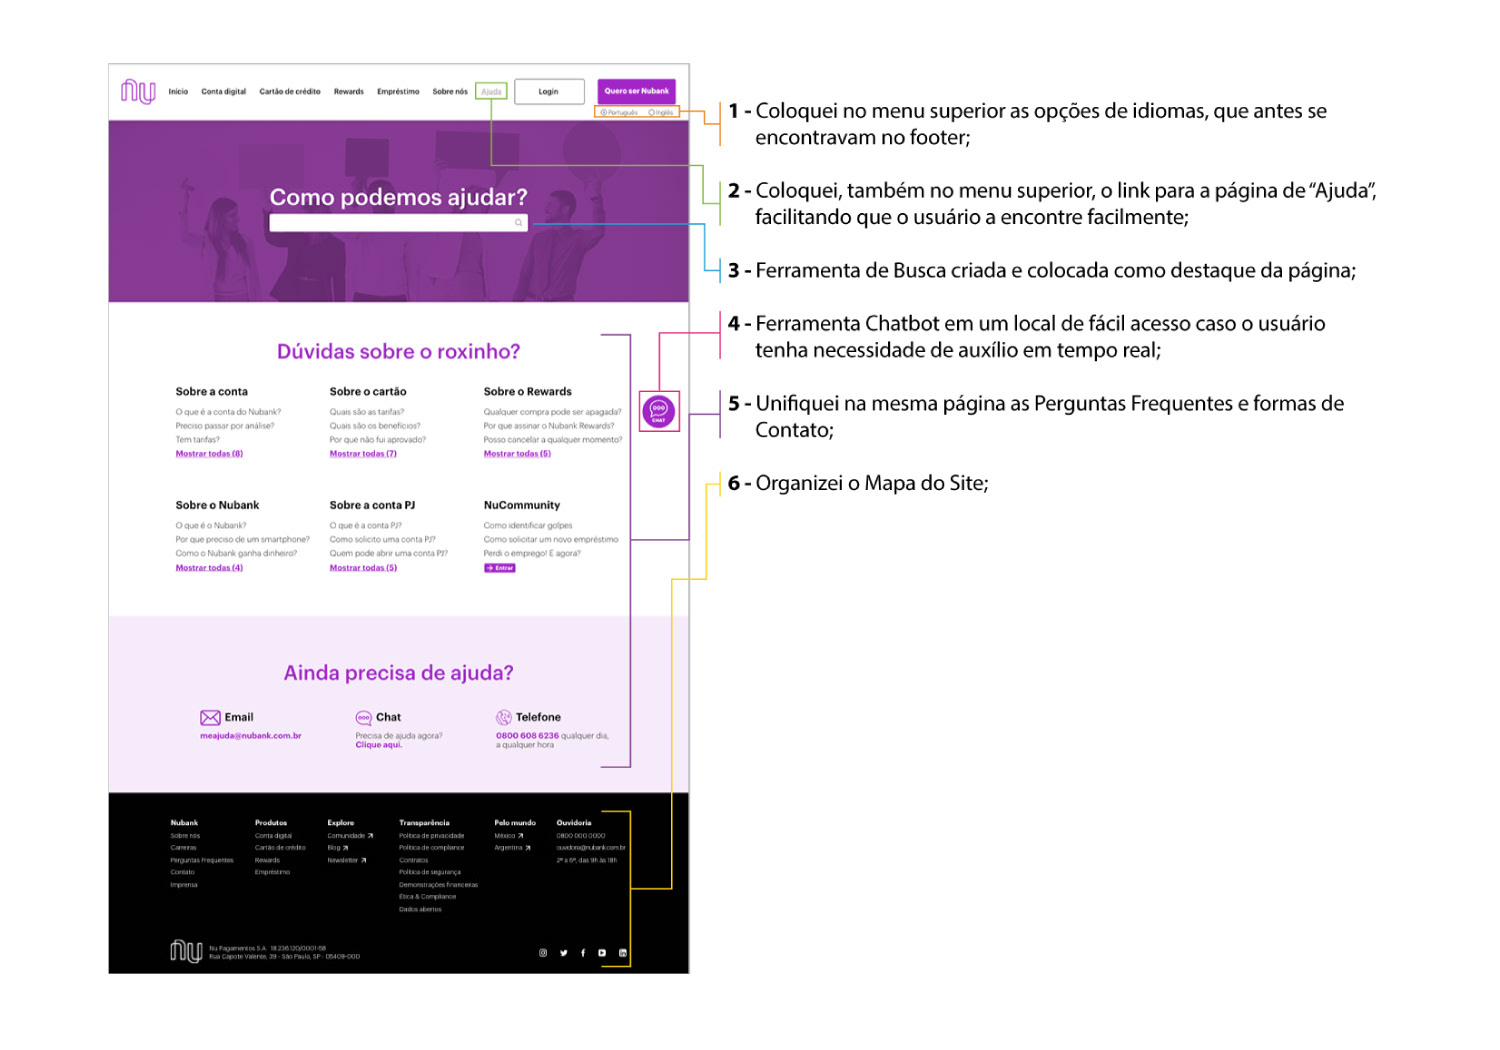Open Argentina external link in the footer
Viewport: 1500px width, 1050px height.
click(513, 848)
